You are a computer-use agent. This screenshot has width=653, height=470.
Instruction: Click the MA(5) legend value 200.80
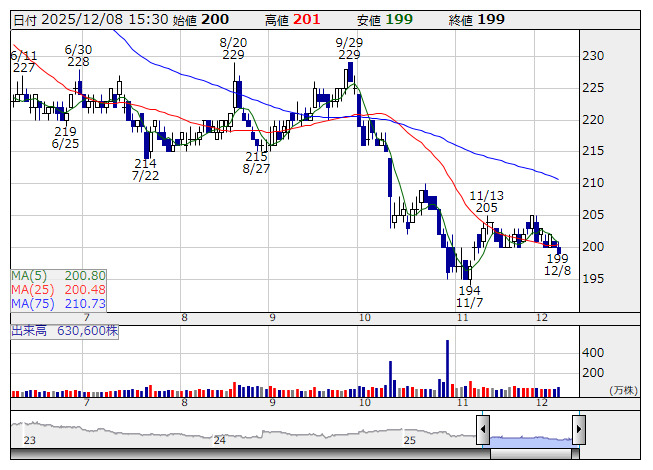[x=85, y=276]
